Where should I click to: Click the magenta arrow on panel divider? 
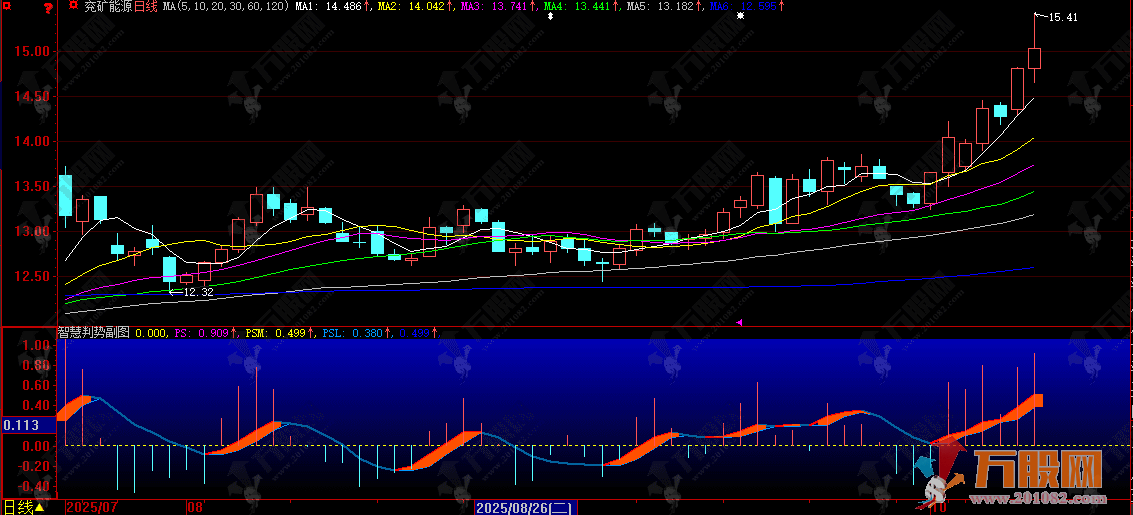(x=739, y=323)
